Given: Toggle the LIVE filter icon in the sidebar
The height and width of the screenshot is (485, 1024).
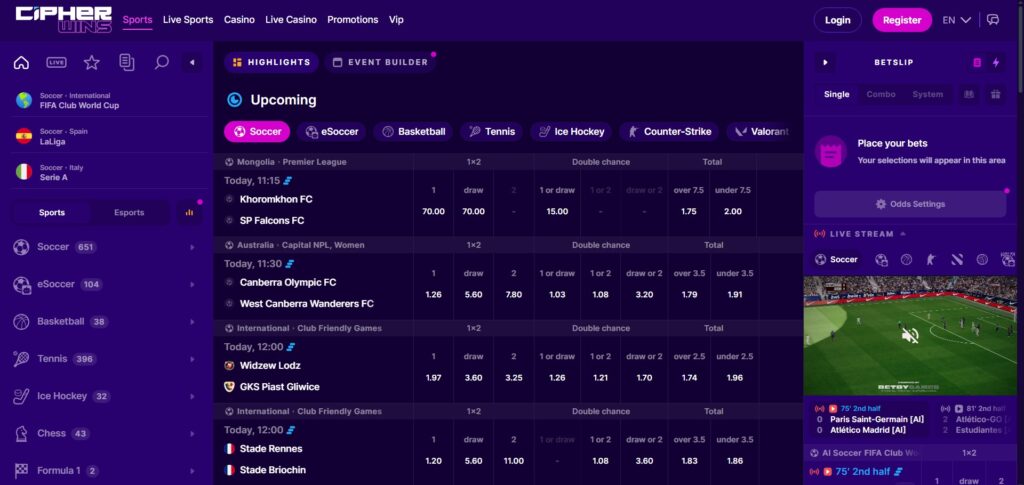Looking at the screenshot, I should click(x=56, y=63).
